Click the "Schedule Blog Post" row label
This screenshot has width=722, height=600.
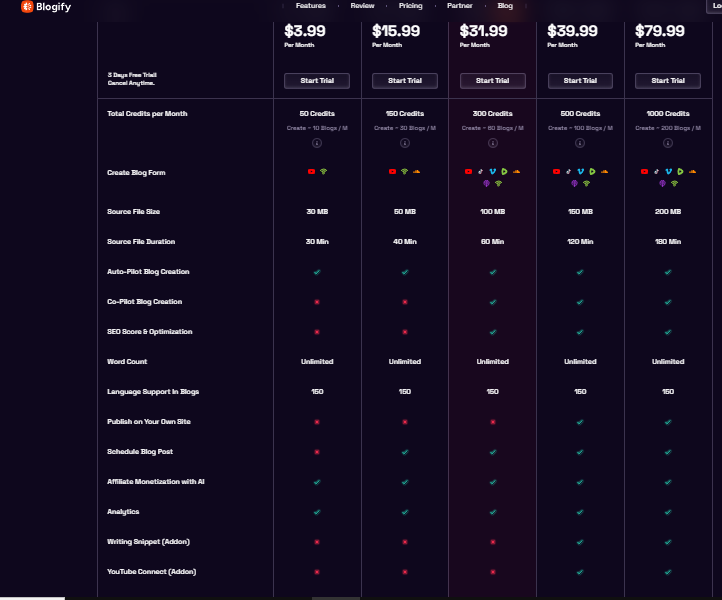point(140,451)
